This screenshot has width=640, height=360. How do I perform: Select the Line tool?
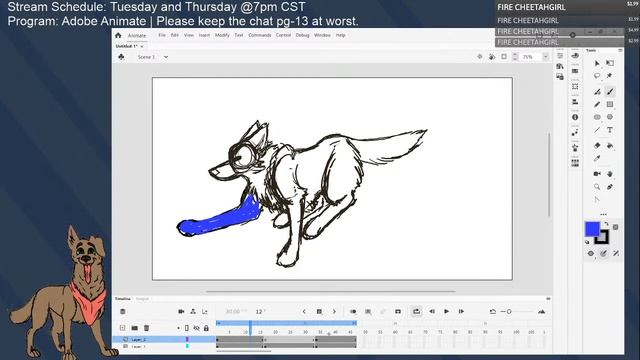597,130
